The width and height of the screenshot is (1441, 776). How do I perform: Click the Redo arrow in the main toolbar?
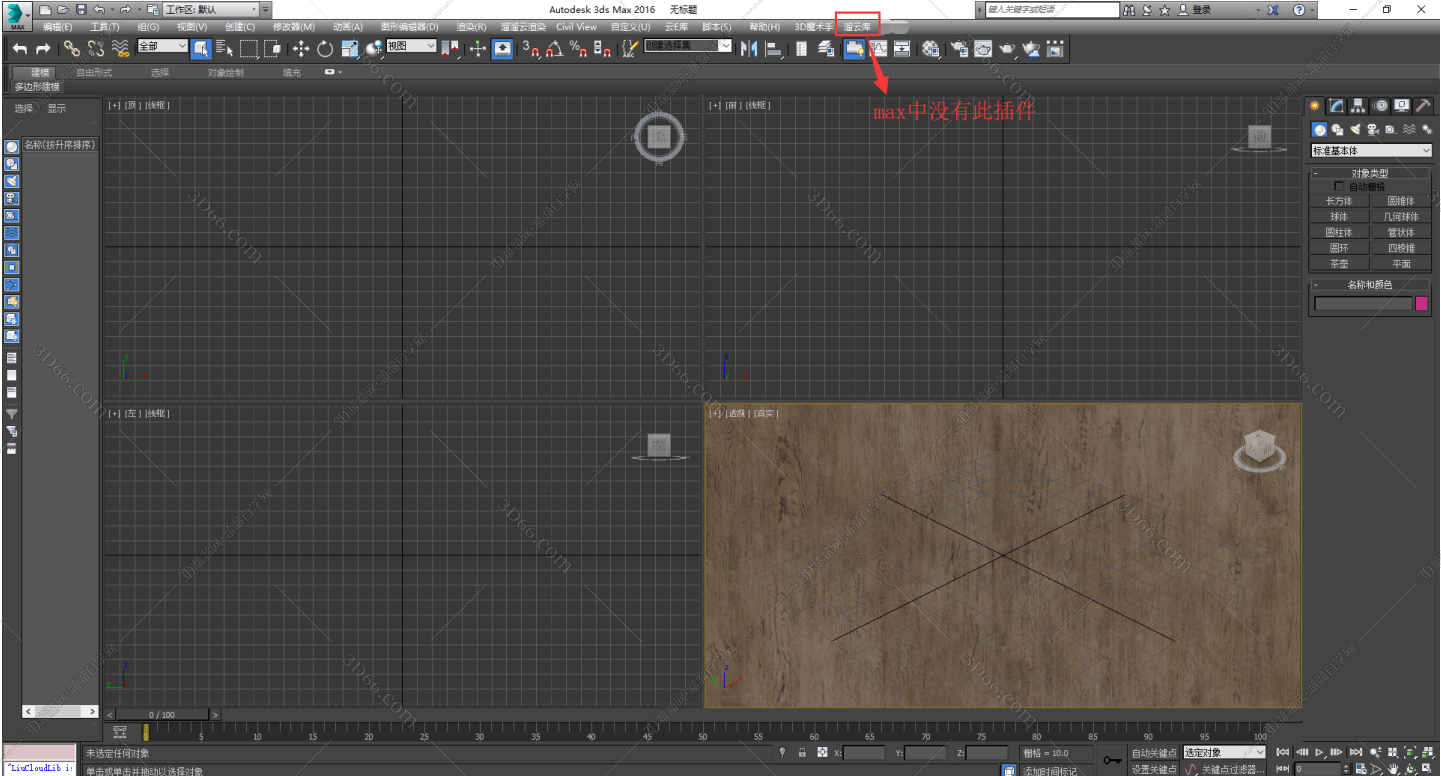pos(43,48)
